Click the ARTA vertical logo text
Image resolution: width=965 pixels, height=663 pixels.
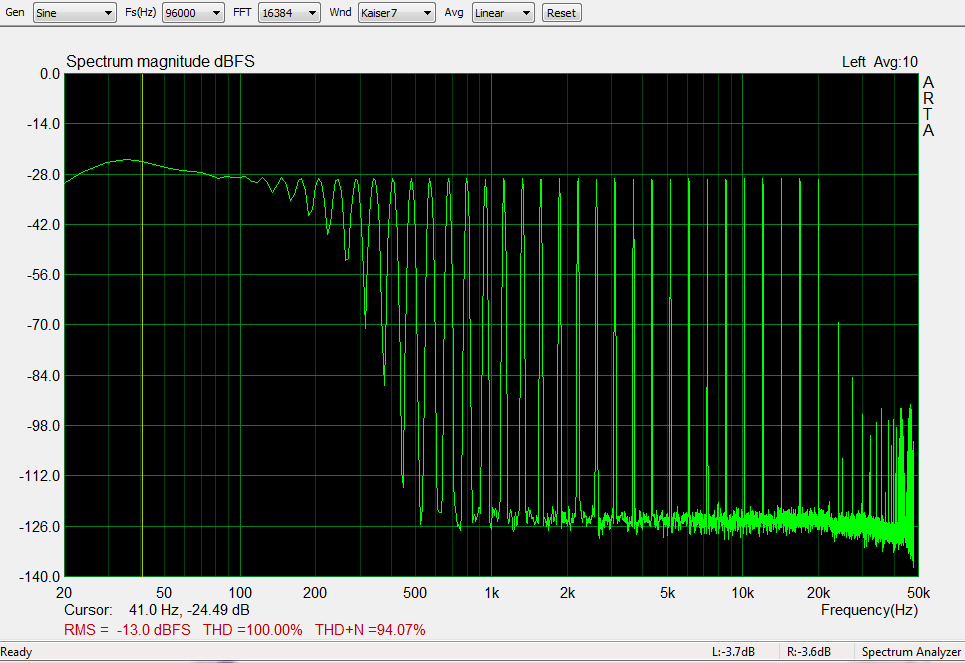[929, 106]
